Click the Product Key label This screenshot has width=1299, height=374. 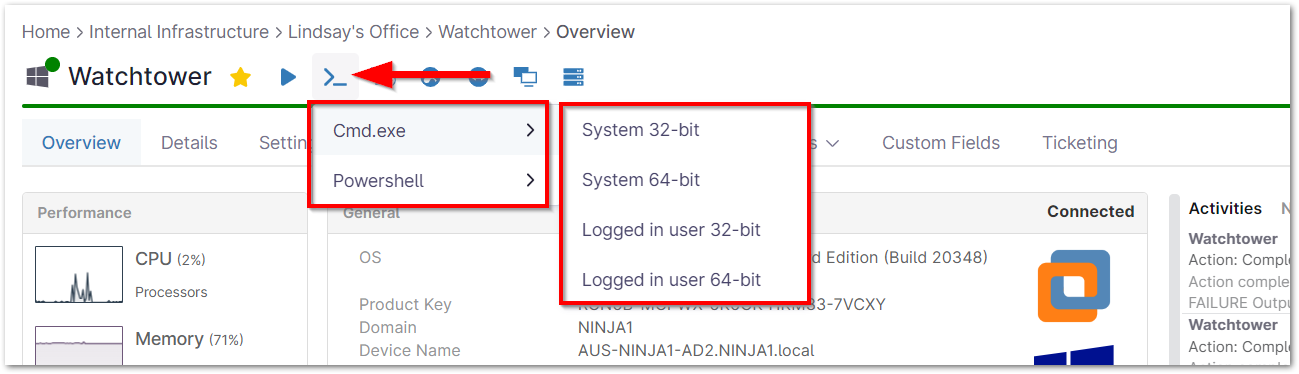coord(405,304)
